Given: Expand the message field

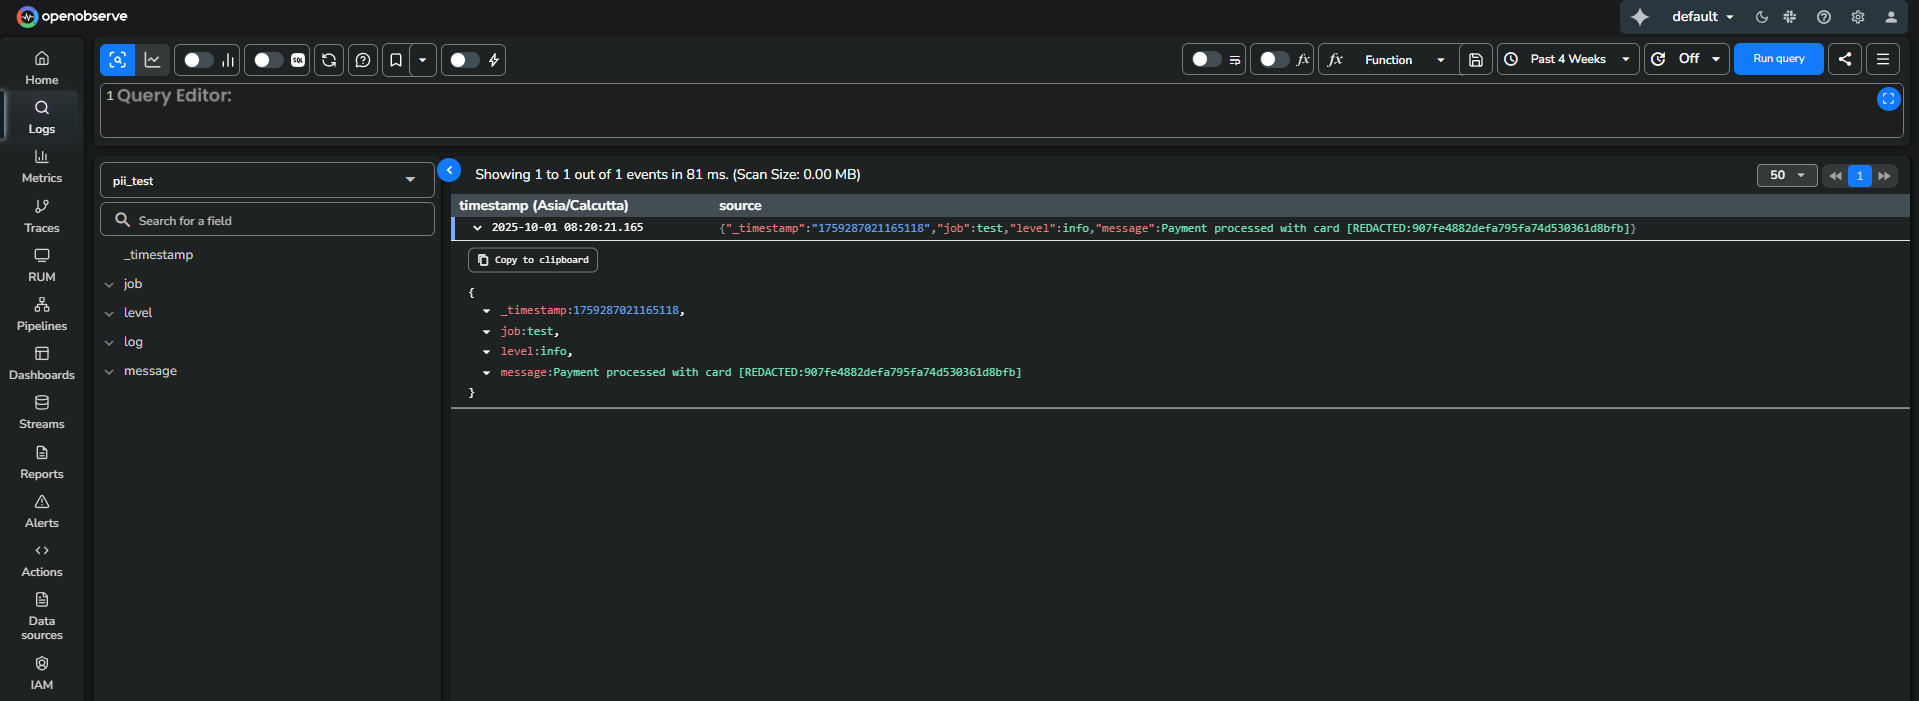Looking at the screenshot, I should [x=109, y=371].
